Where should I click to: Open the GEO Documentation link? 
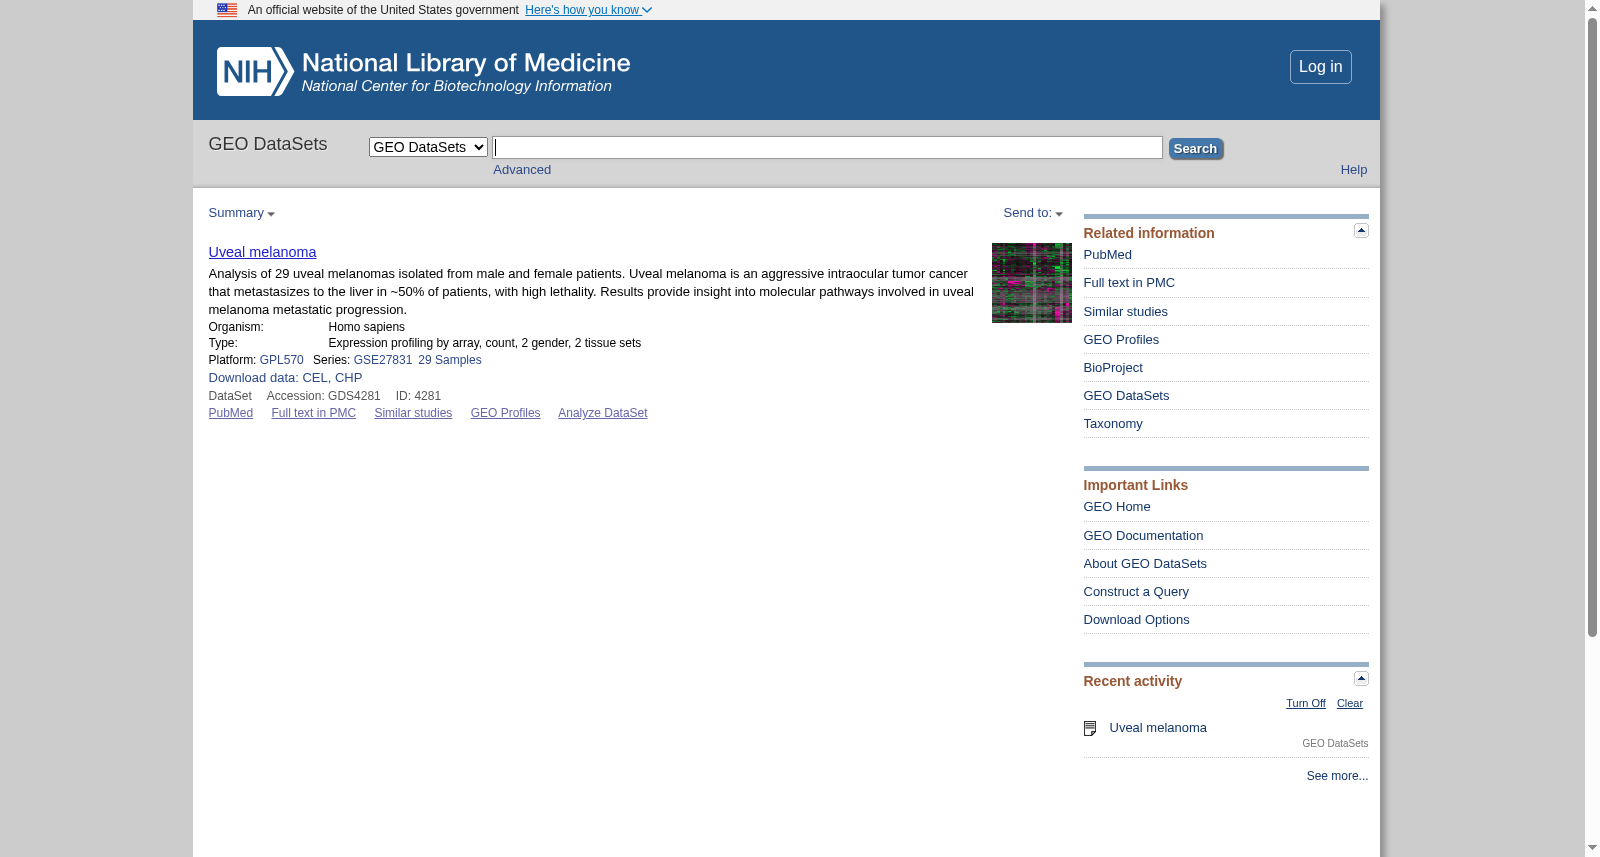[x=1143, y=536]
